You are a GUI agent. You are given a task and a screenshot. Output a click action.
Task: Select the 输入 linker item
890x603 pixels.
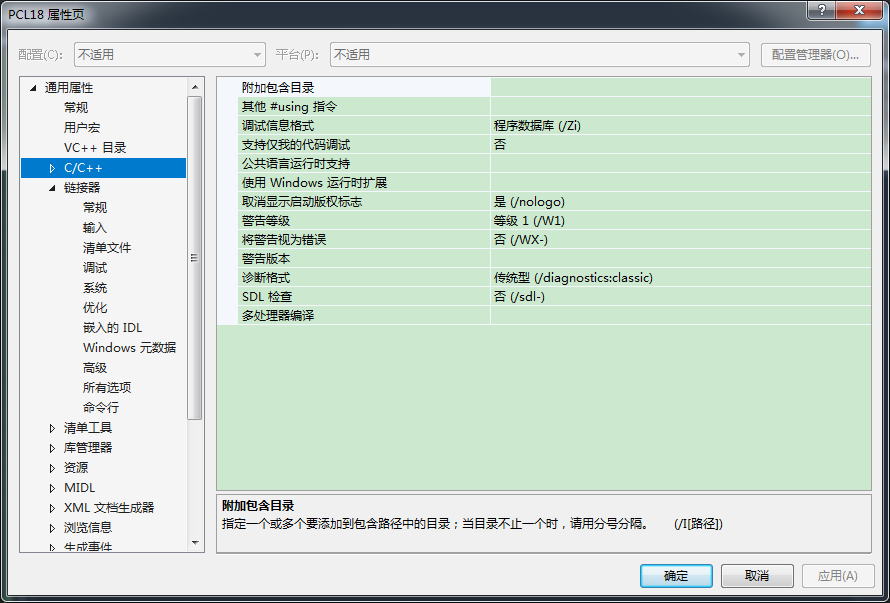(95, 228)
